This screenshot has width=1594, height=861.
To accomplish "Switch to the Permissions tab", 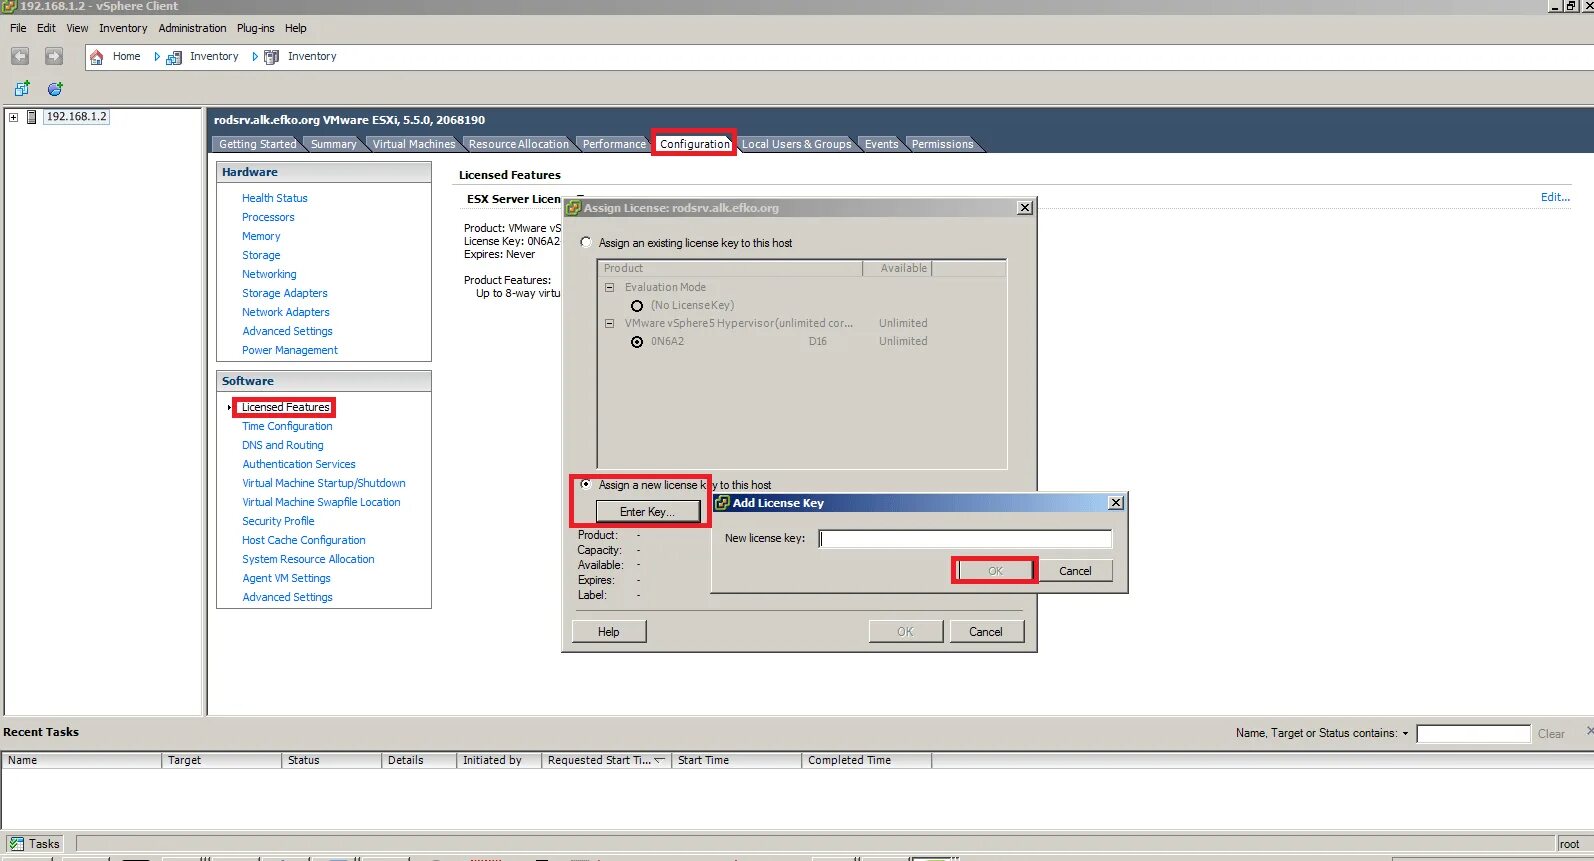I will (942, 144).
